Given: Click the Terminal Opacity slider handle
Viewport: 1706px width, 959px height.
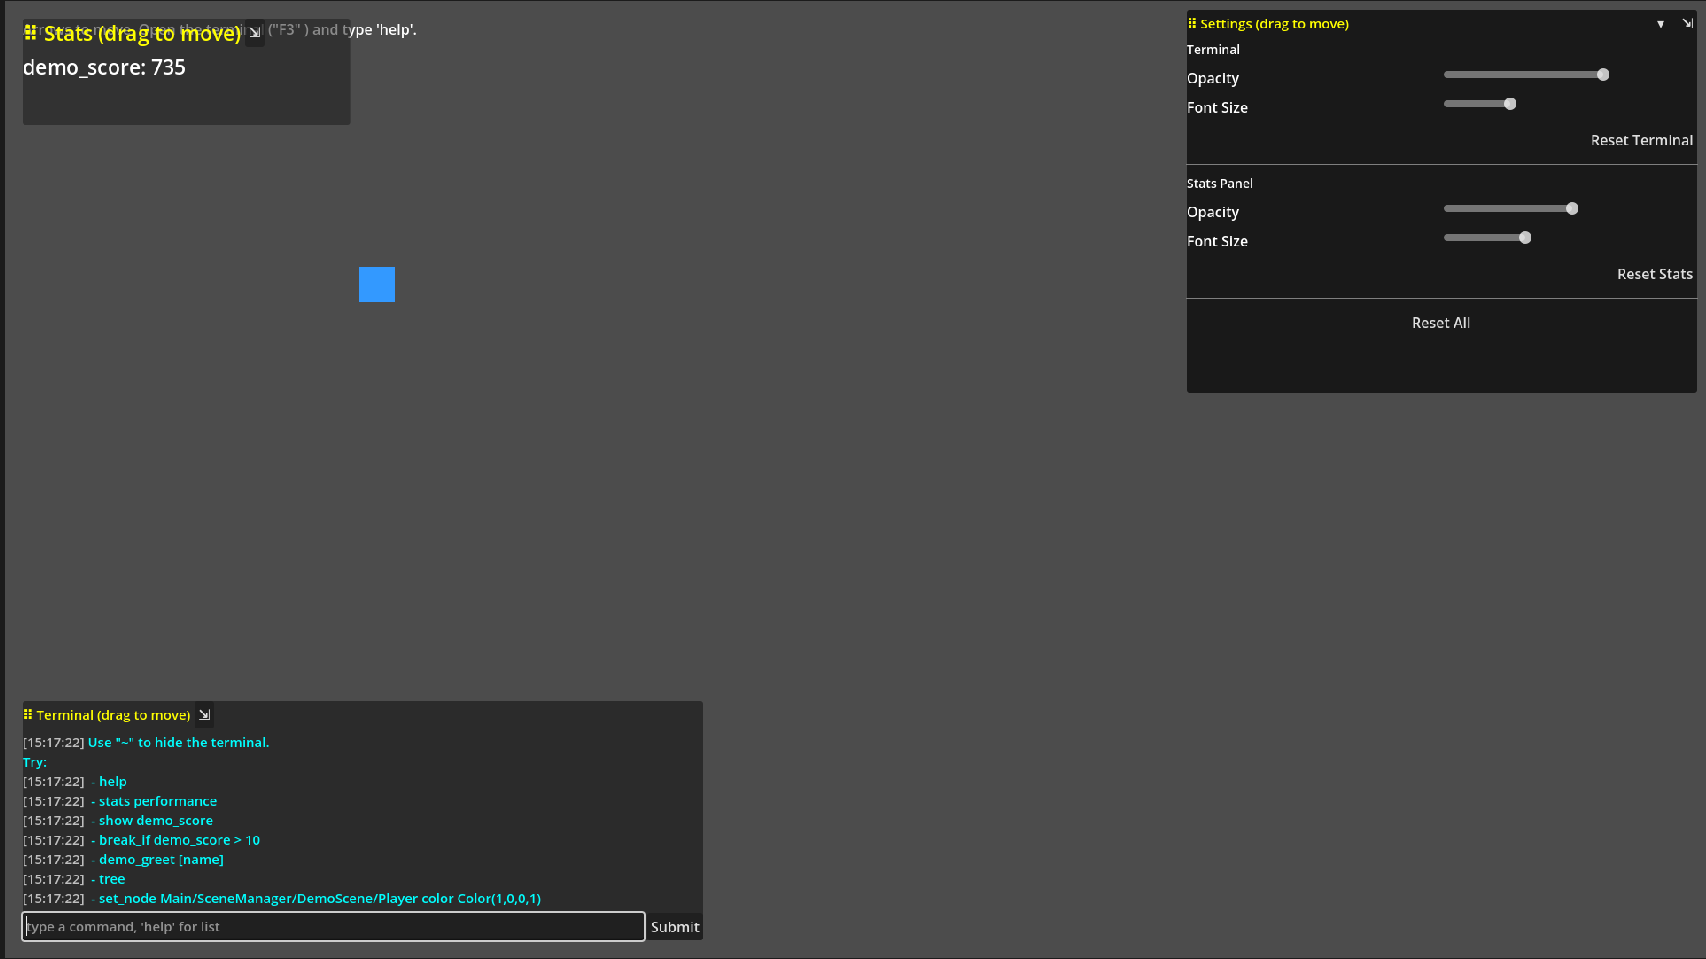Looking at the screenshot, I should (x=1603, y=75).
